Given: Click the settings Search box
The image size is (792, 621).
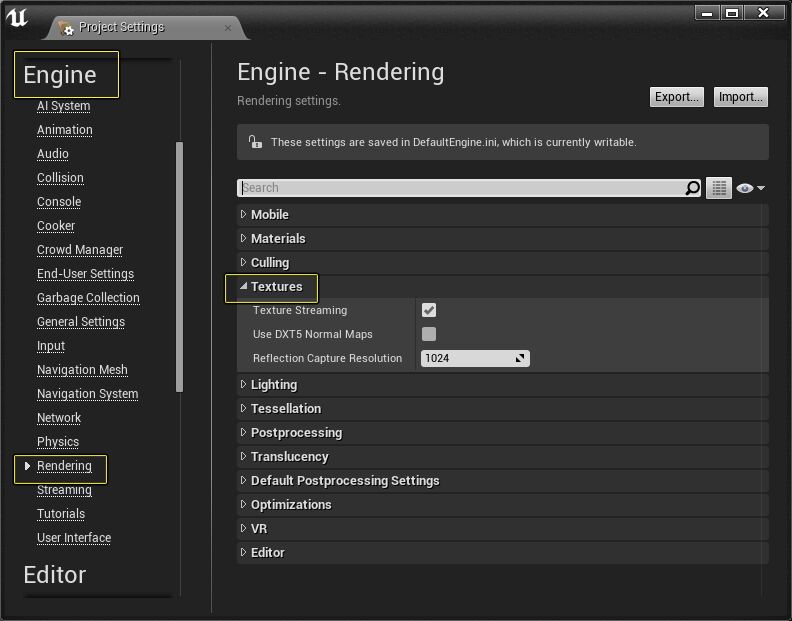Looking at the screenshot, I should (460, 188).
